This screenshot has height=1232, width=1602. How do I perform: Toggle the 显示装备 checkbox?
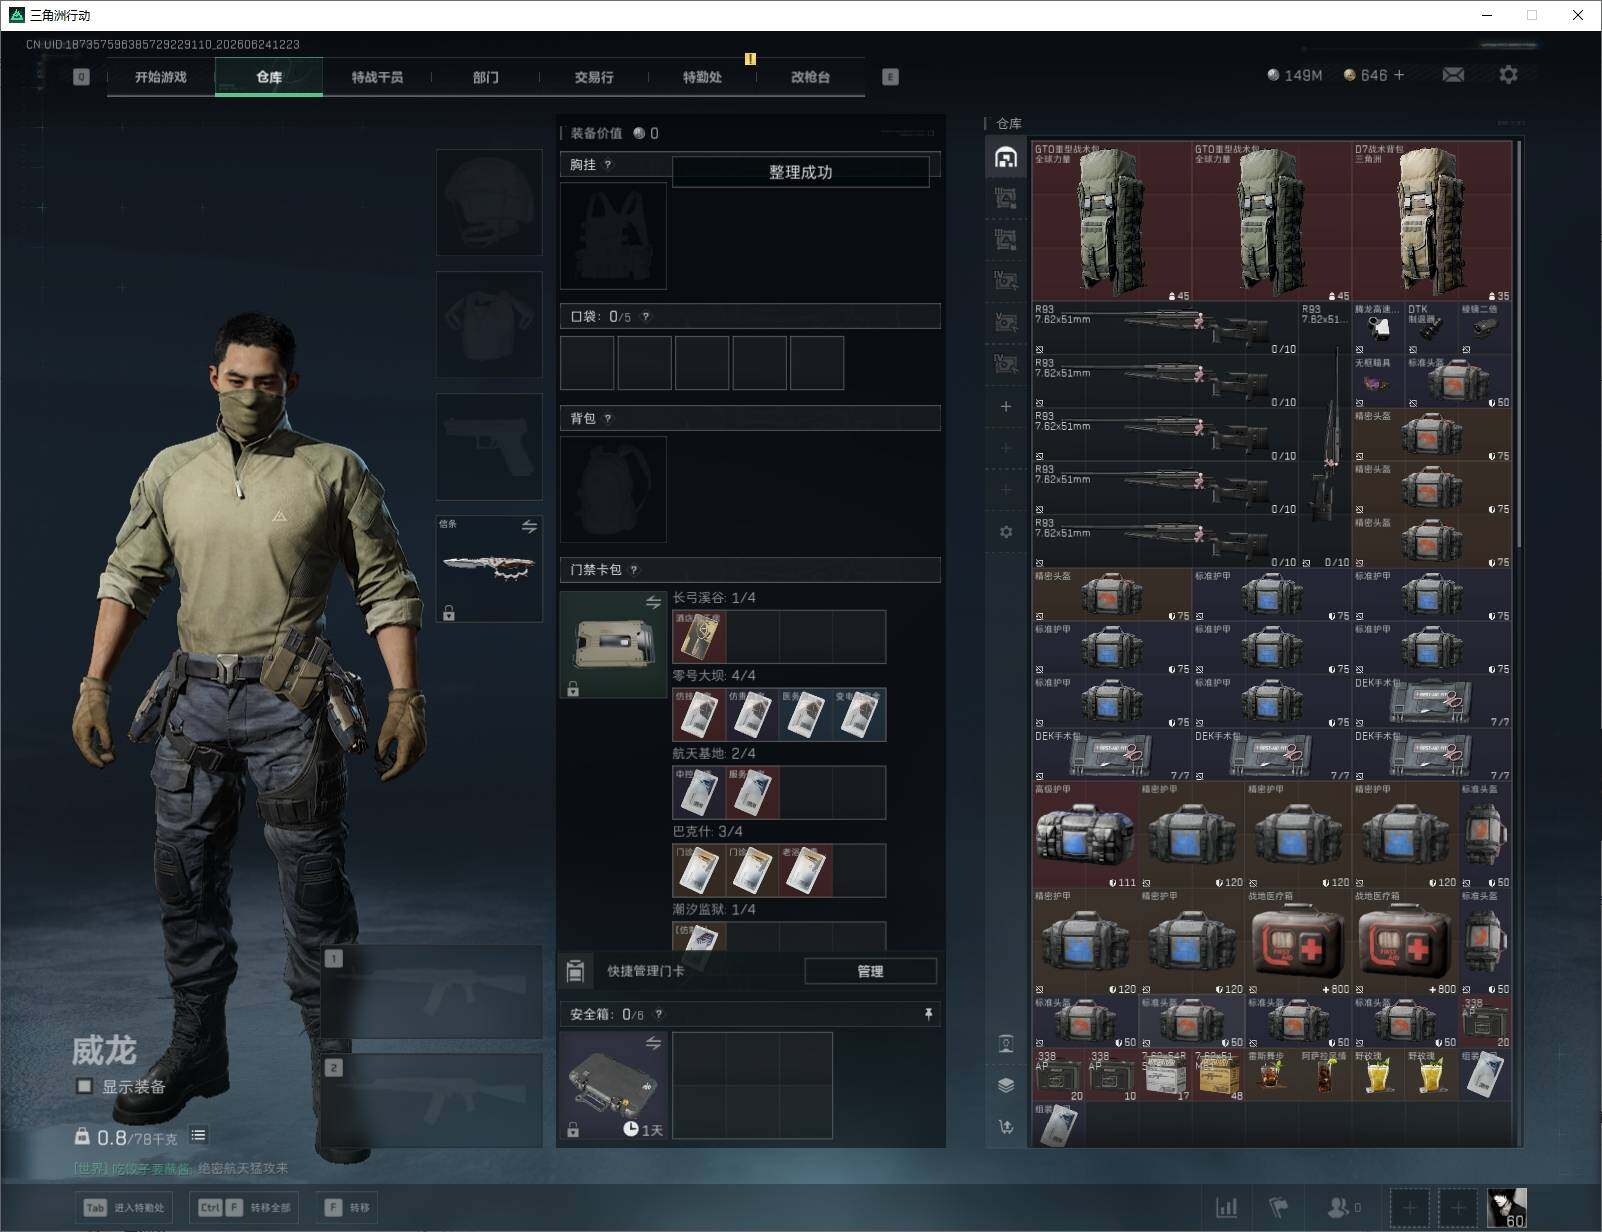pyautogui.click(x=85, y=1086)
